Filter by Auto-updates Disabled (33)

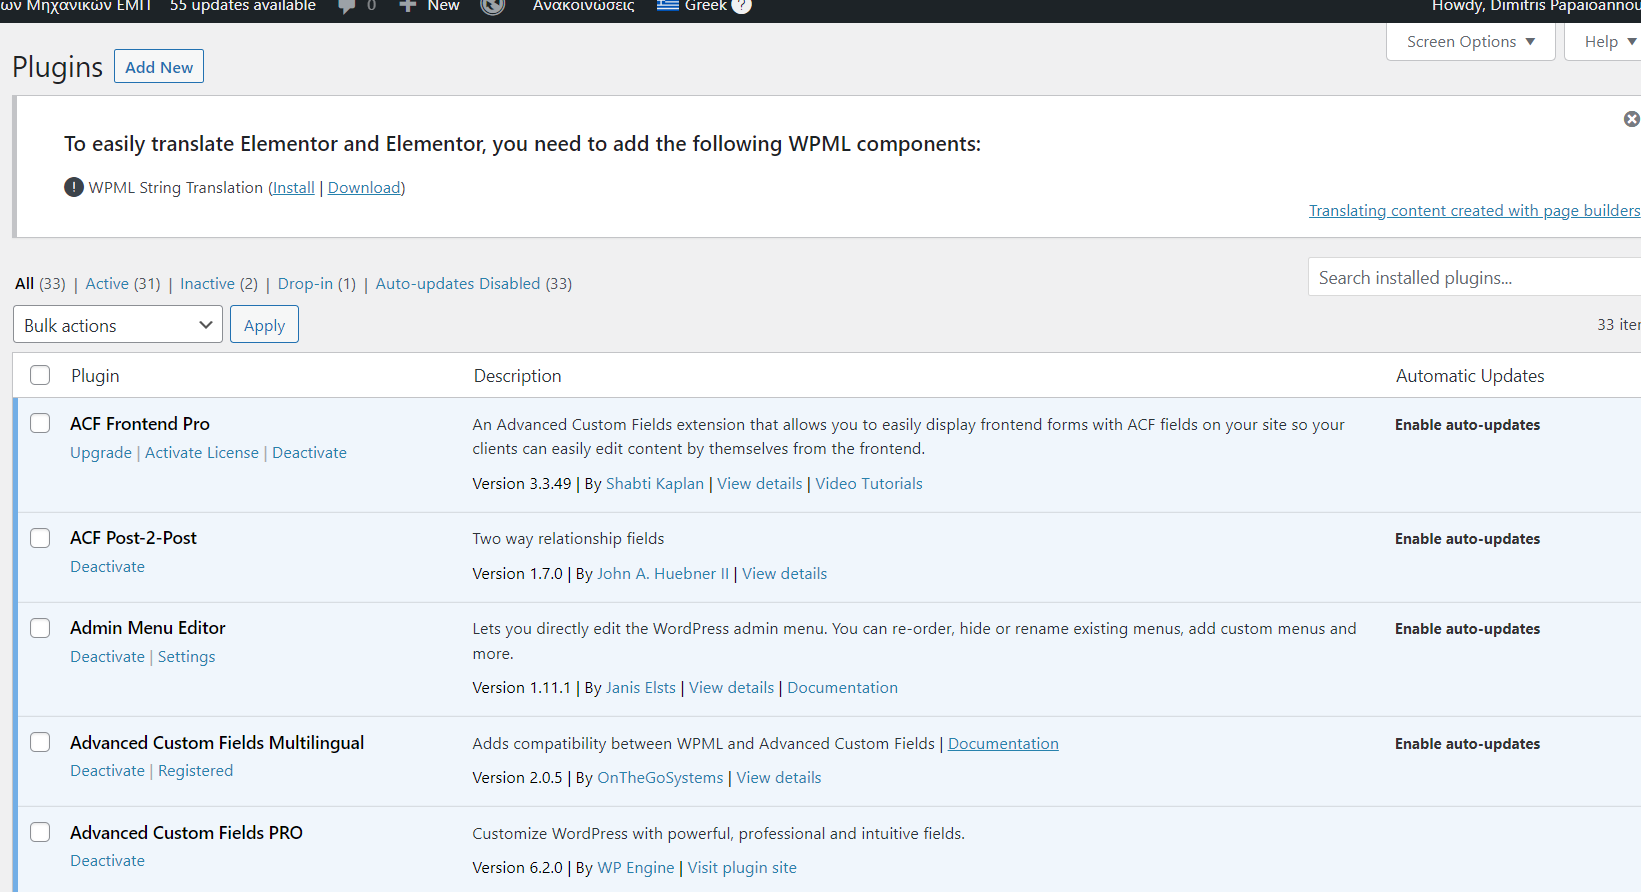474,284
